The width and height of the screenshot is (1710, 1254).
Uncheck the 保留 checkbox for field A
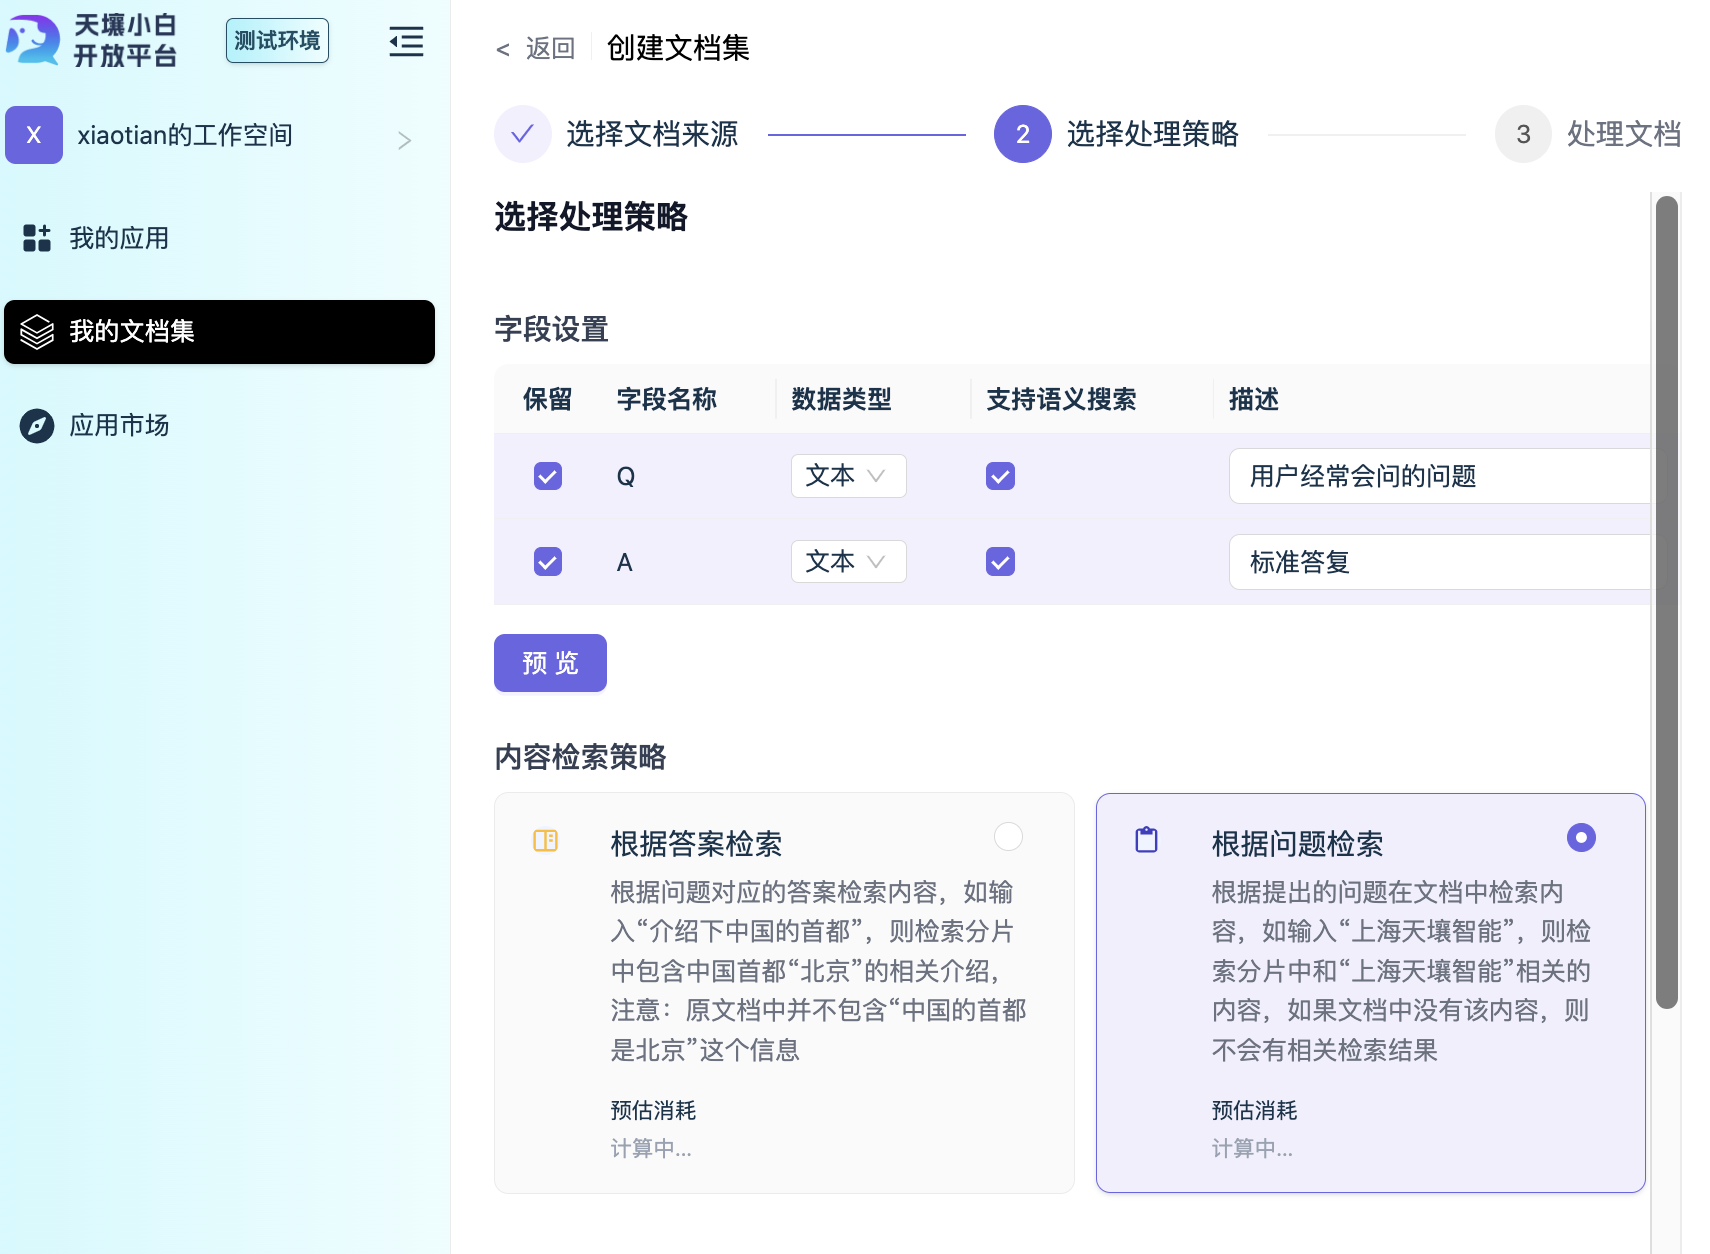click(x=548, y=562)
